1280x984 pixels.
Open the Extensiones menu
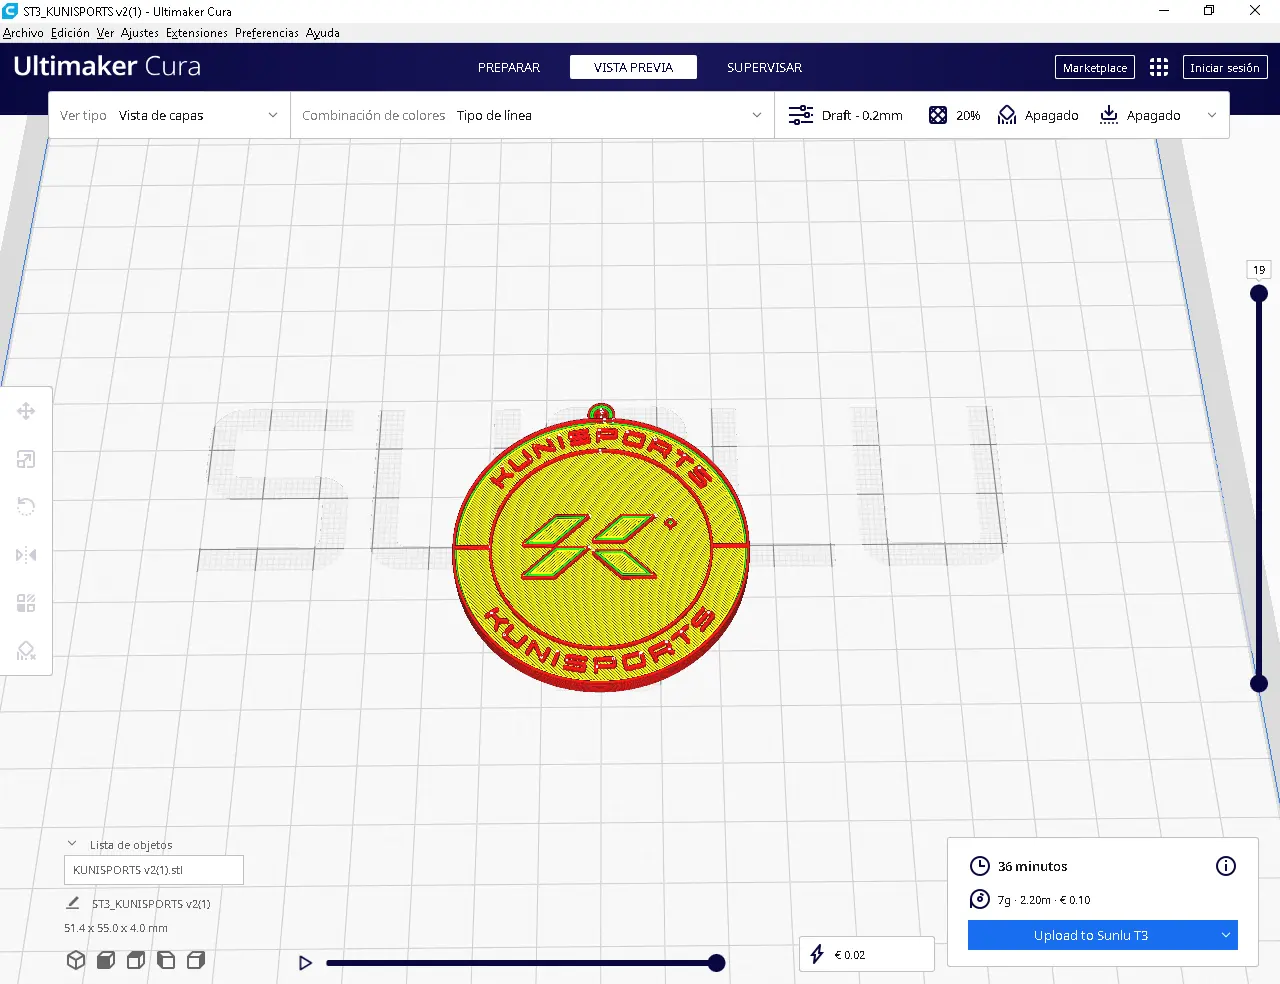[x=196, y=33]
